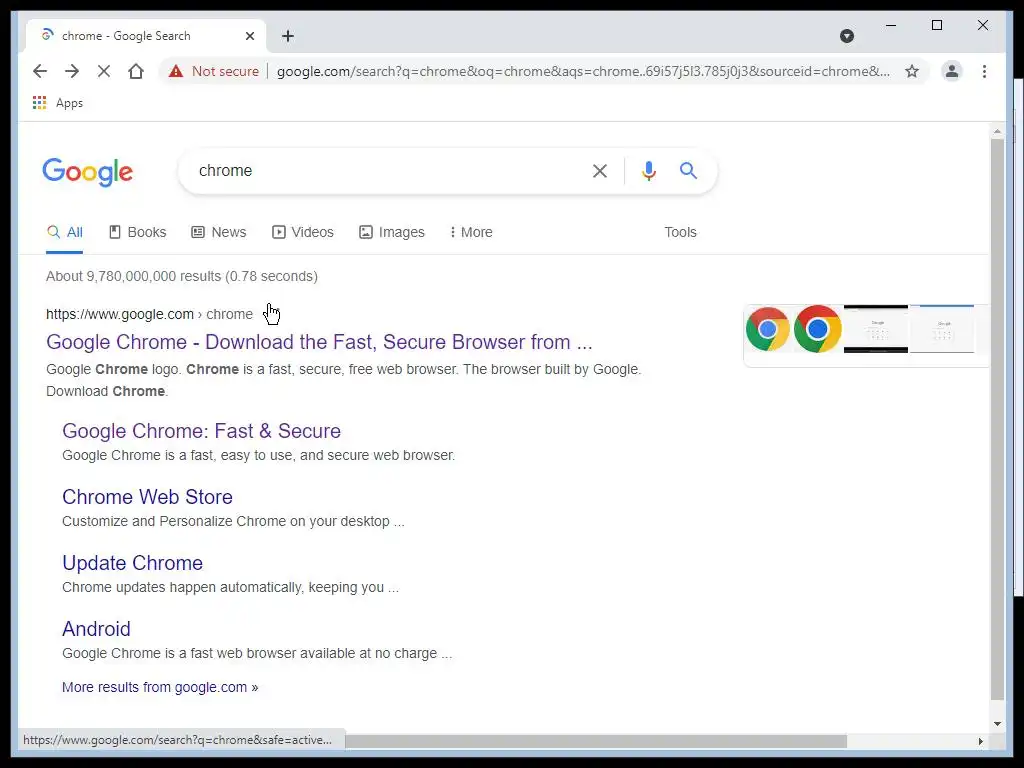Click the 'About 9,780,000,000 results' text
The image size is (1024, 768).
click(x=182, y=276)
